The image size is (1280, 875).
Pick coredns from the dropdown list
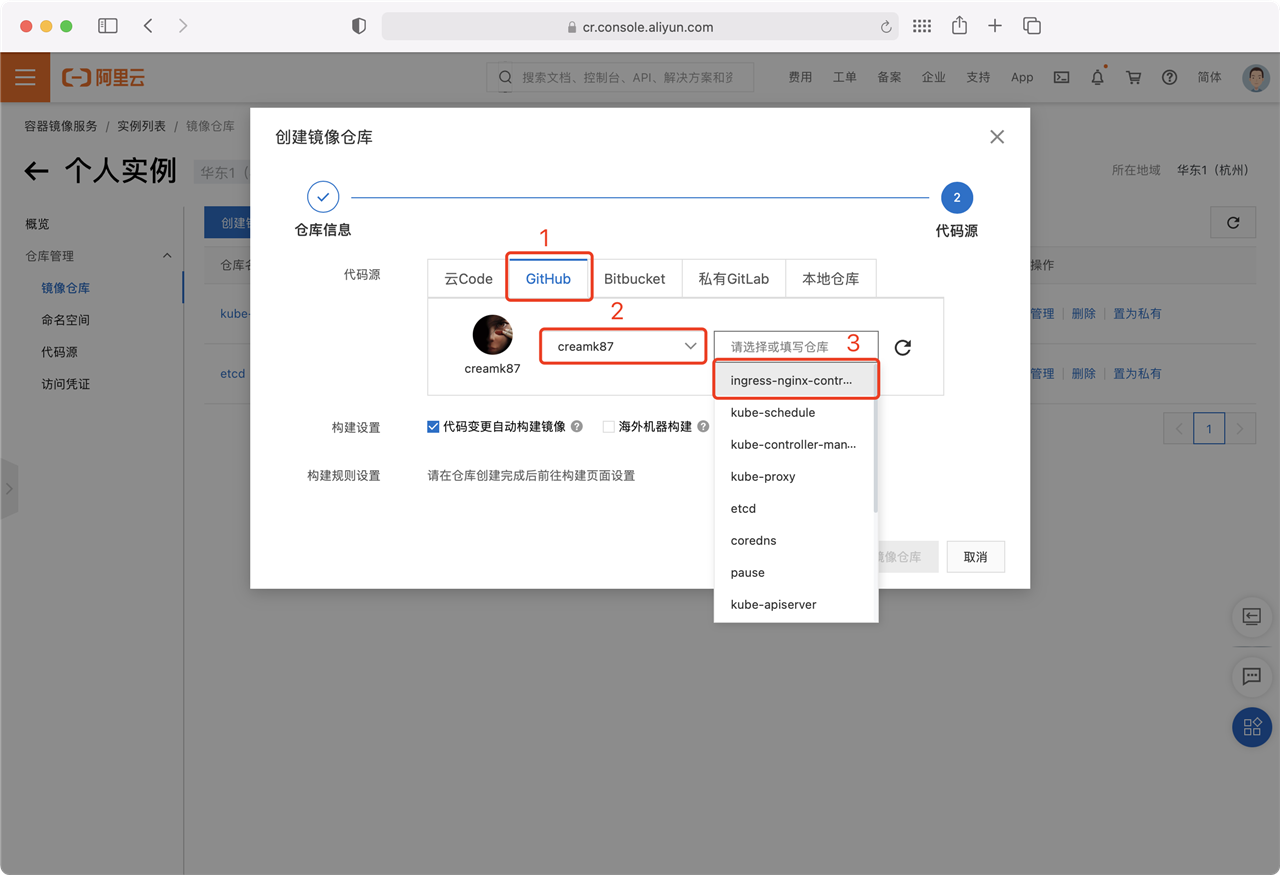(x=795, y=541)
